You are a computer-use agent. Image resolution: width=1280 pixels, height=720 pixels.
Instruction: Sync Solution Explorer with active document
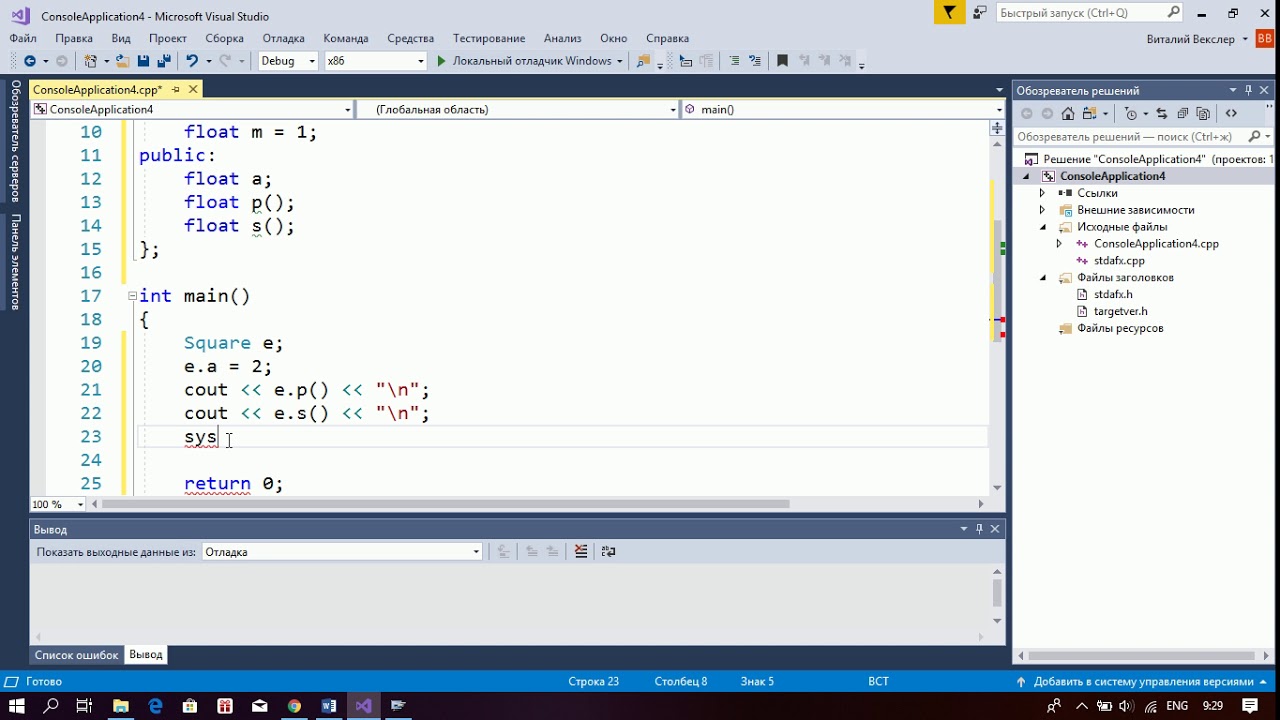click(1161, 113)
